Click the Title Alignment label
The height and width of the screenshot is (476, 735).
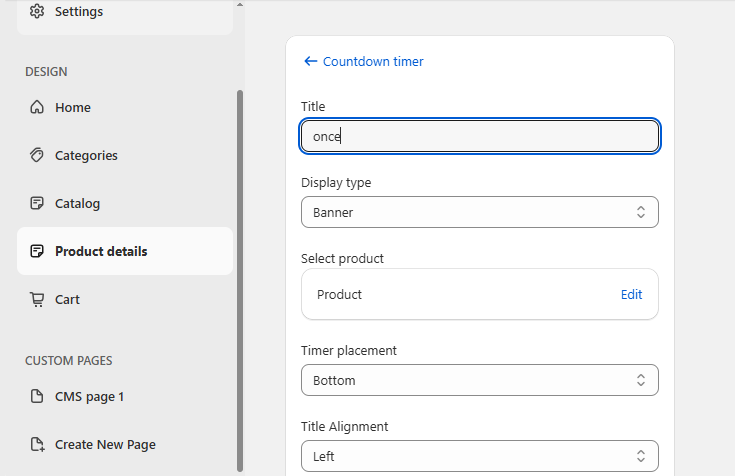[x=345, y=426]
